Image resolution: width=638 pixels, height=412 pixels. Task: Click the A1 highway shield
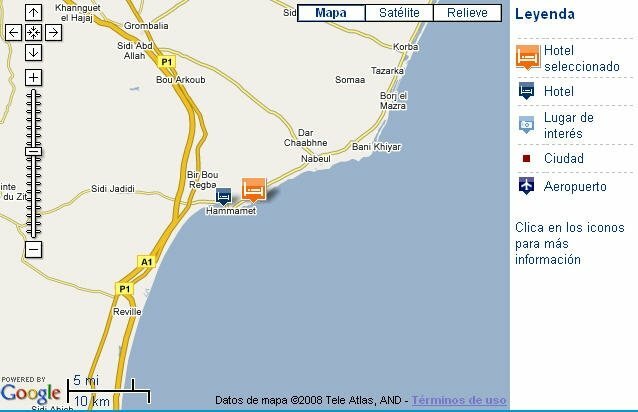pyautogui.click(x=146, y=262)
